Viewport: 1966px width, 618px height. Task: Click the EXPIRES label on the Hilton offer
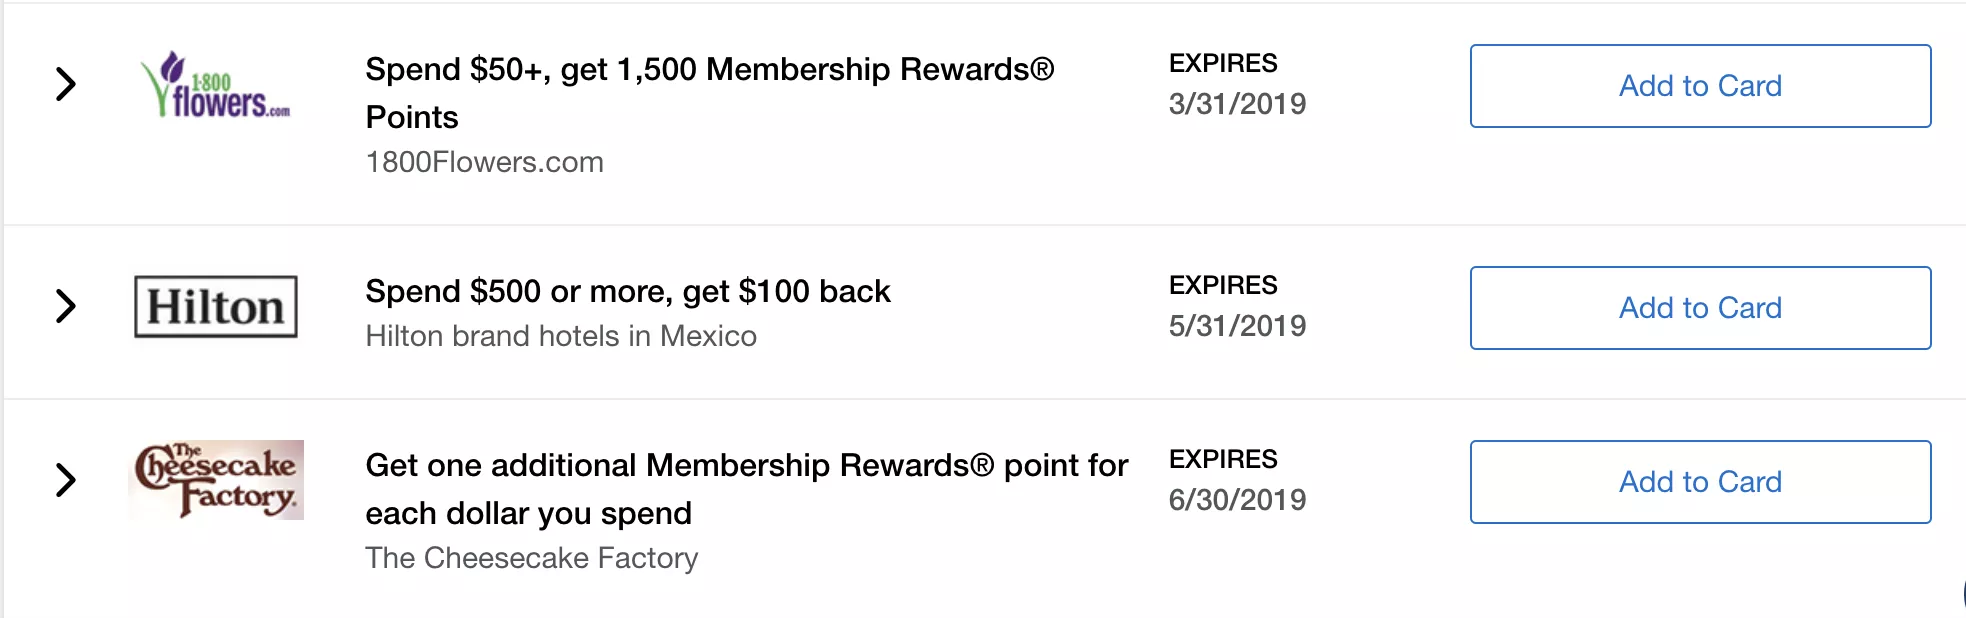(x=1224, y=284)
